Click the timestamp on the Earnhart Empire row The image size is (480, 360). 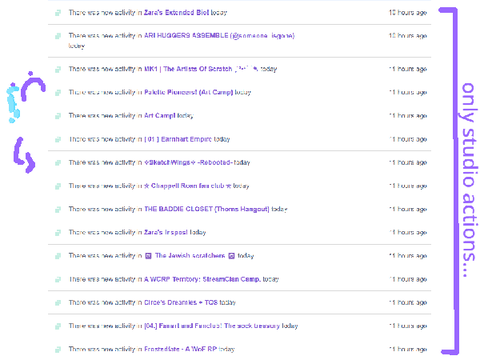pos(408,139)
